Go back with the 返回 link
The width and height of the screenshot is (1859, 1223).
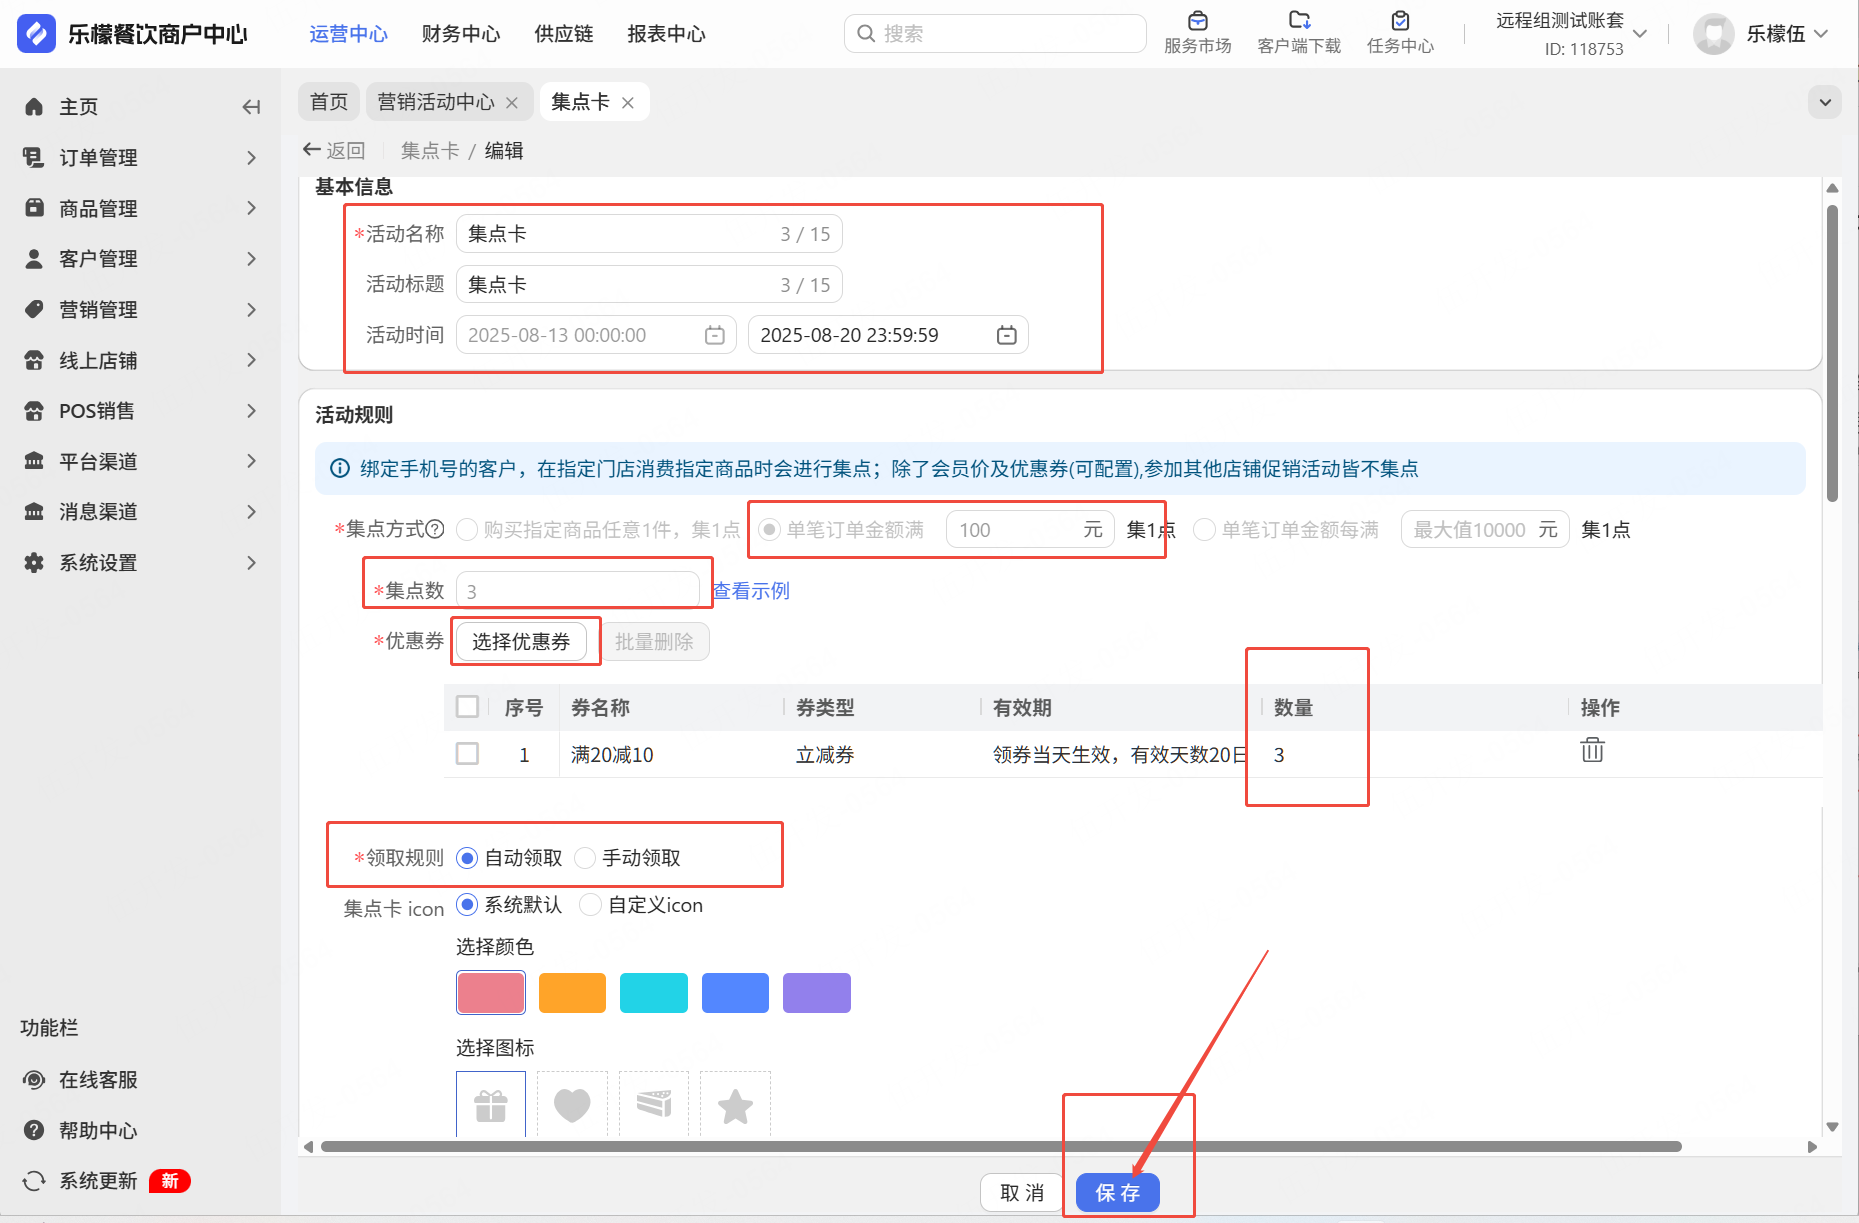click(x=334, y=150)
